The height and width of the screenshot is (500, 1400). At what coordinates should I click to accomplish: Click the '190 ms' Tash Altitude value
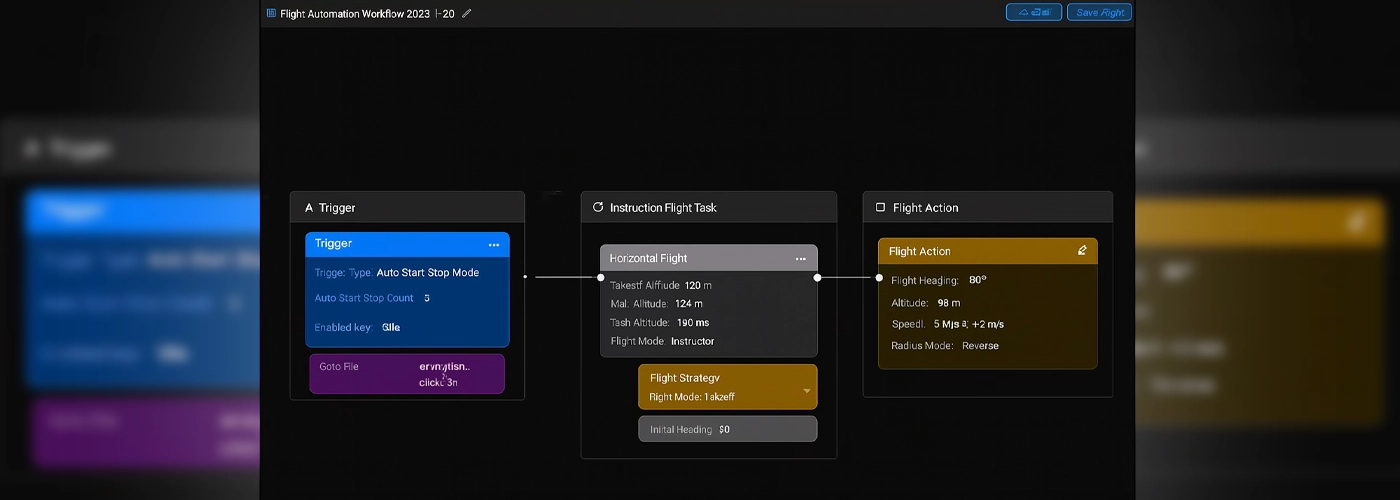coord(693,322)
